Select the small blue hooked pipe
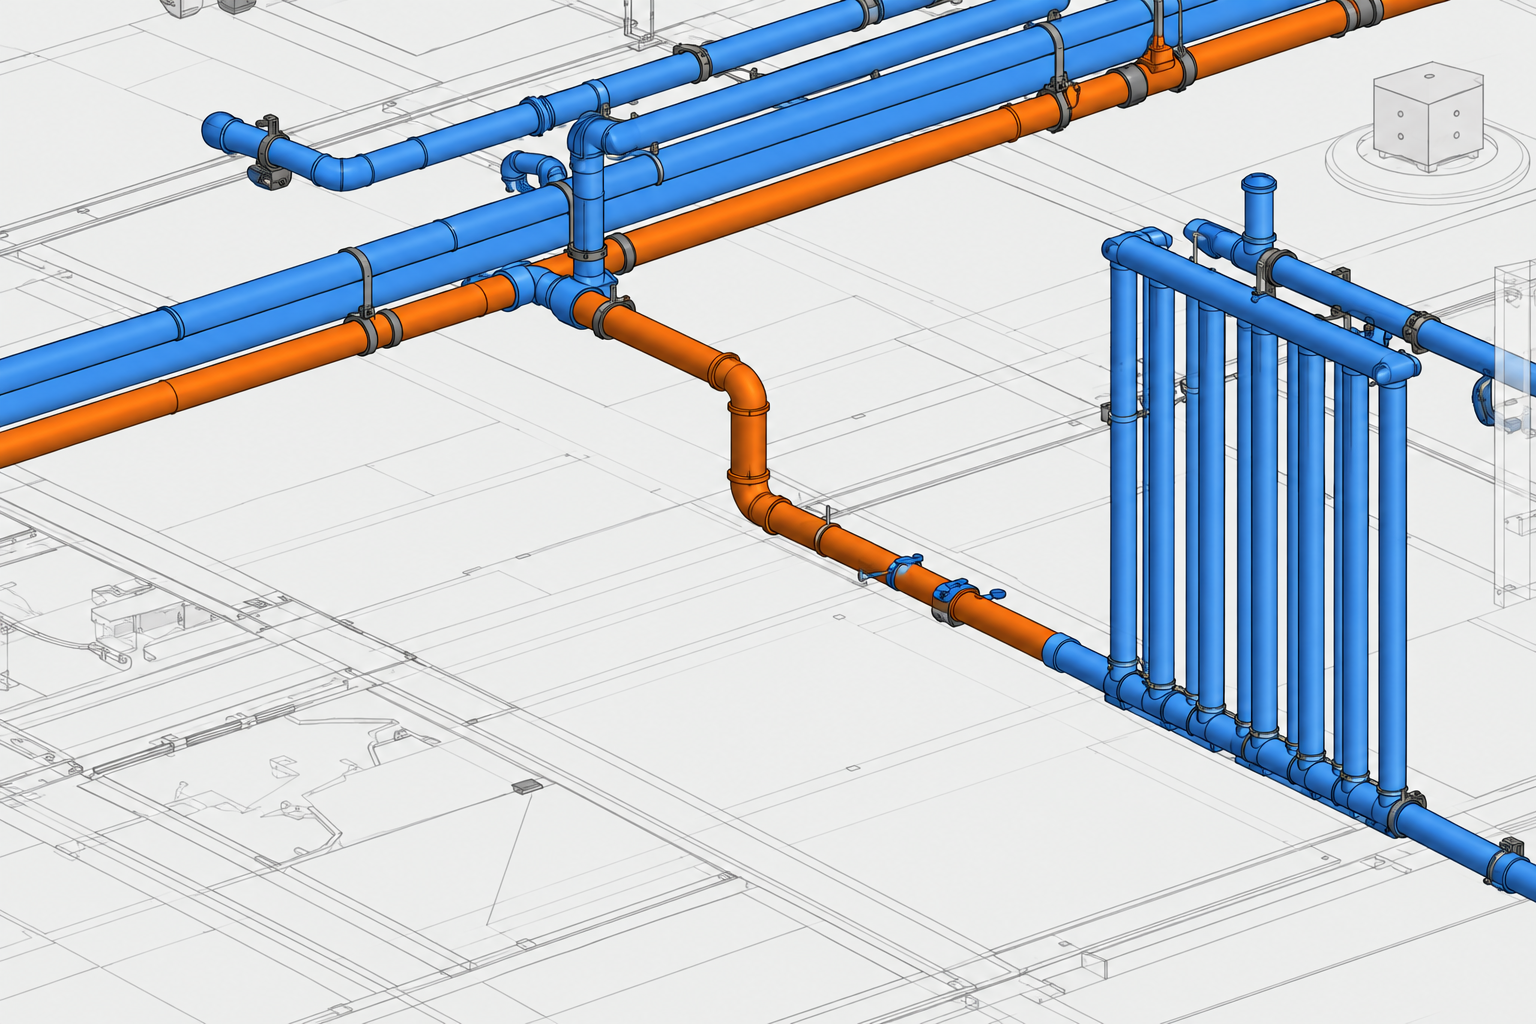The width and height of the screenshot is (1536, 1024). click(x=530, y=168)
